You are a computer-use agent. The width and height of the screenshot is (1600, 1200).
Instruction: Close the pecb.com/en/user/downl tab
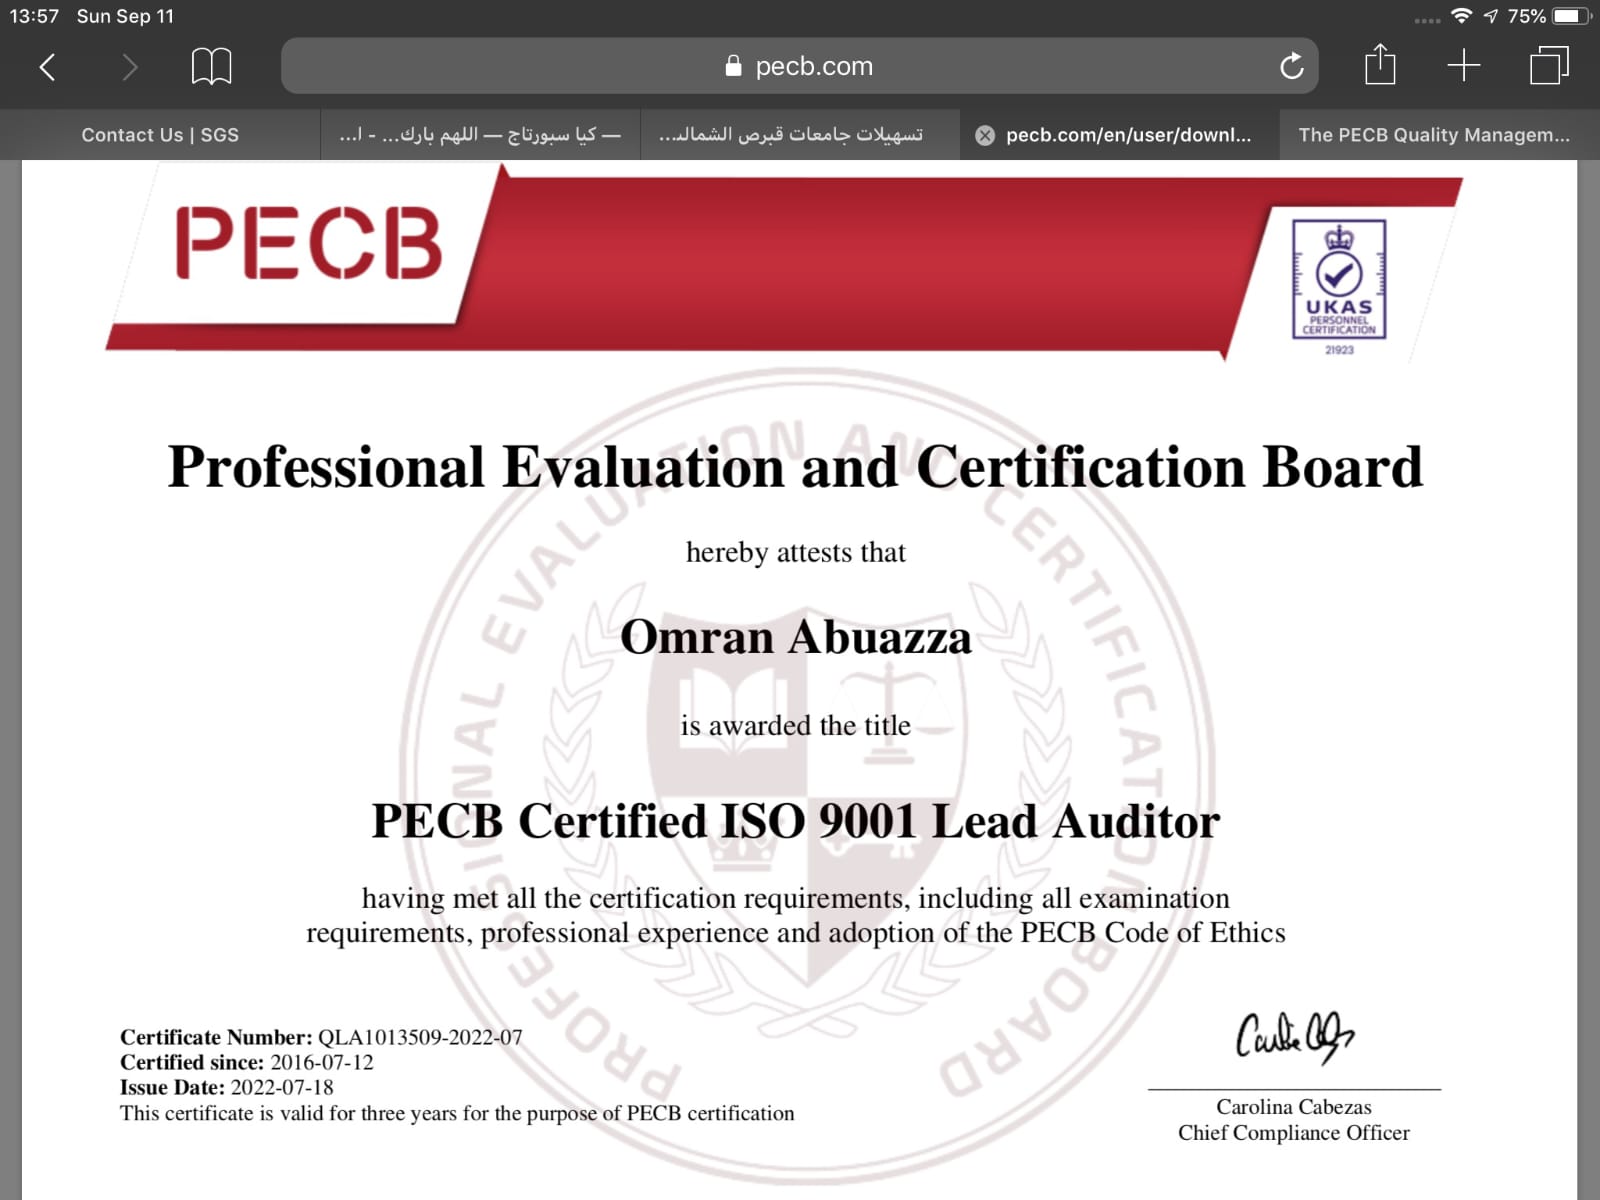click(x=985, y=136)
